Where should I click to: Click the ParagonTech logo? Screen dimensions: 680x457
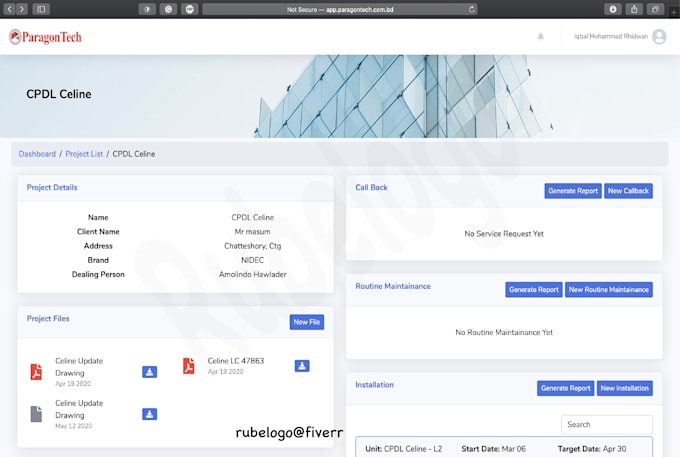point(45,37)
